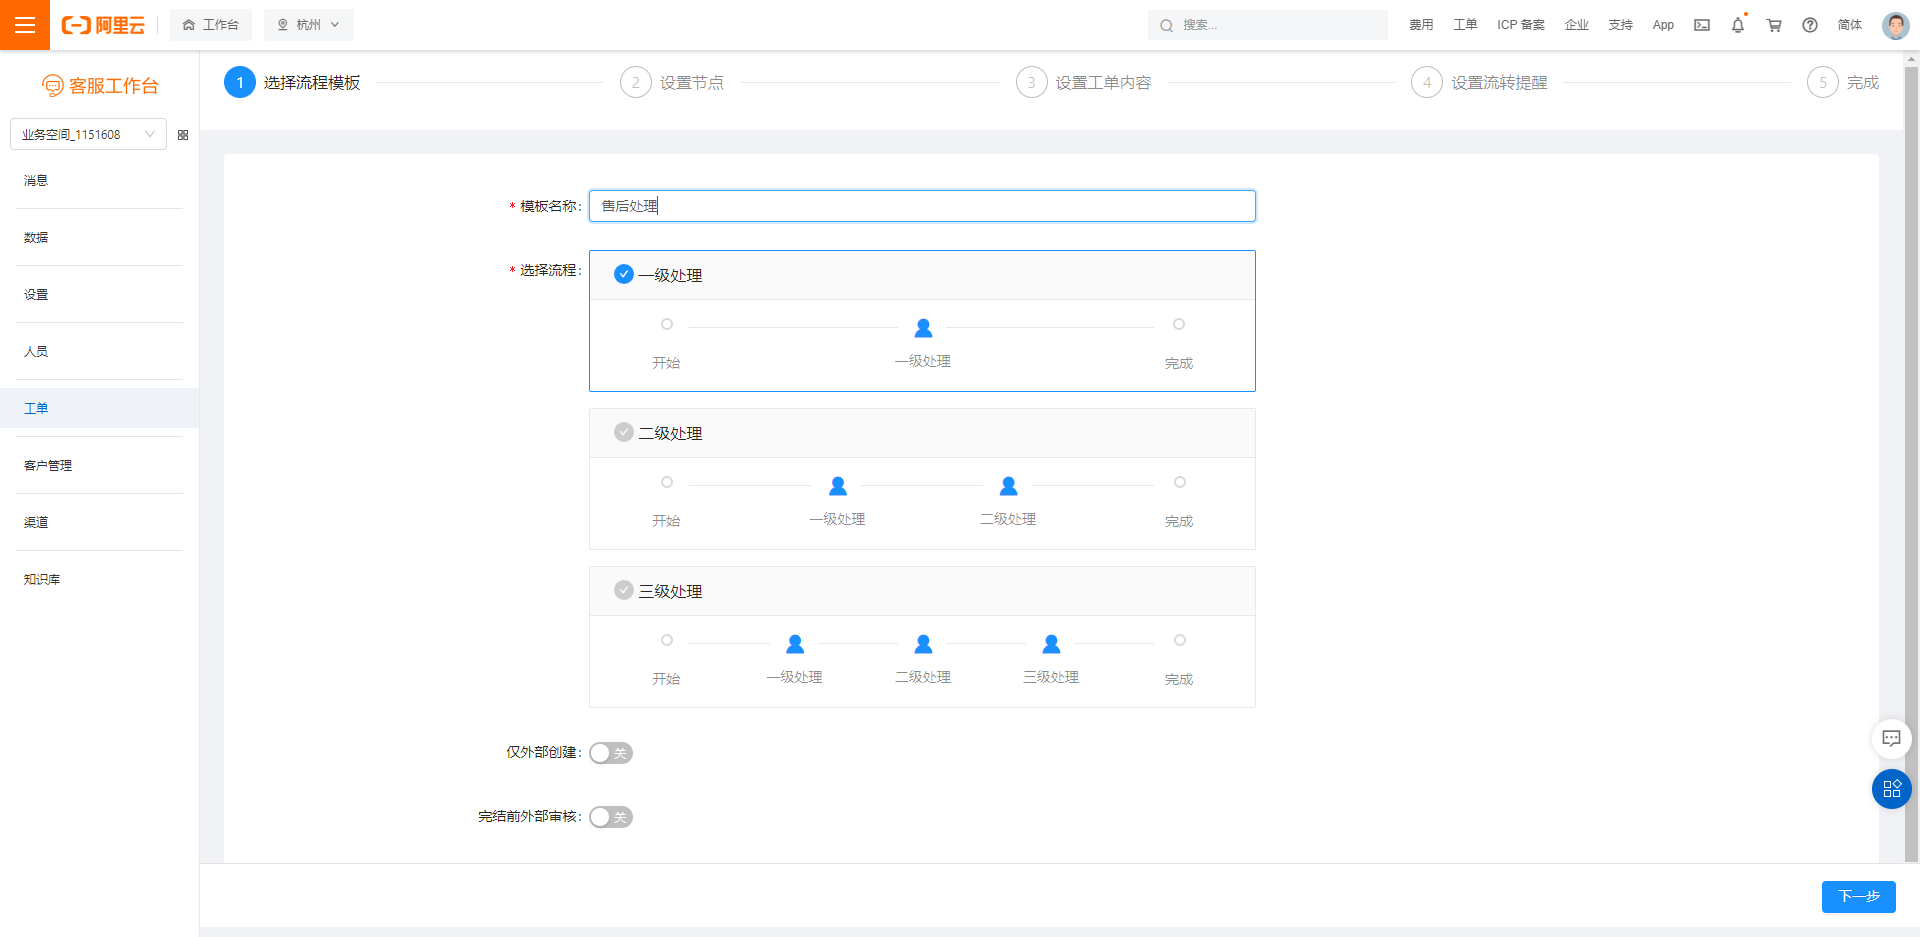Image resolution: width=1920 pixels, height=937 pixels.
Task: Click the 开始 node circle in 一级处理 flow
Action: coord(667,324)
